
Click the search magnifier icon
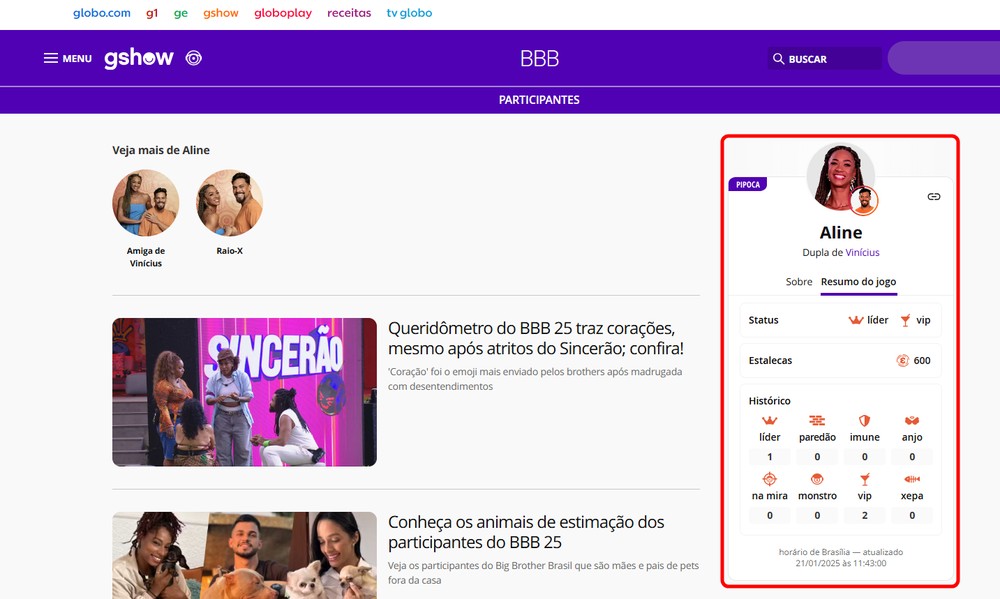tap(778, 59)
